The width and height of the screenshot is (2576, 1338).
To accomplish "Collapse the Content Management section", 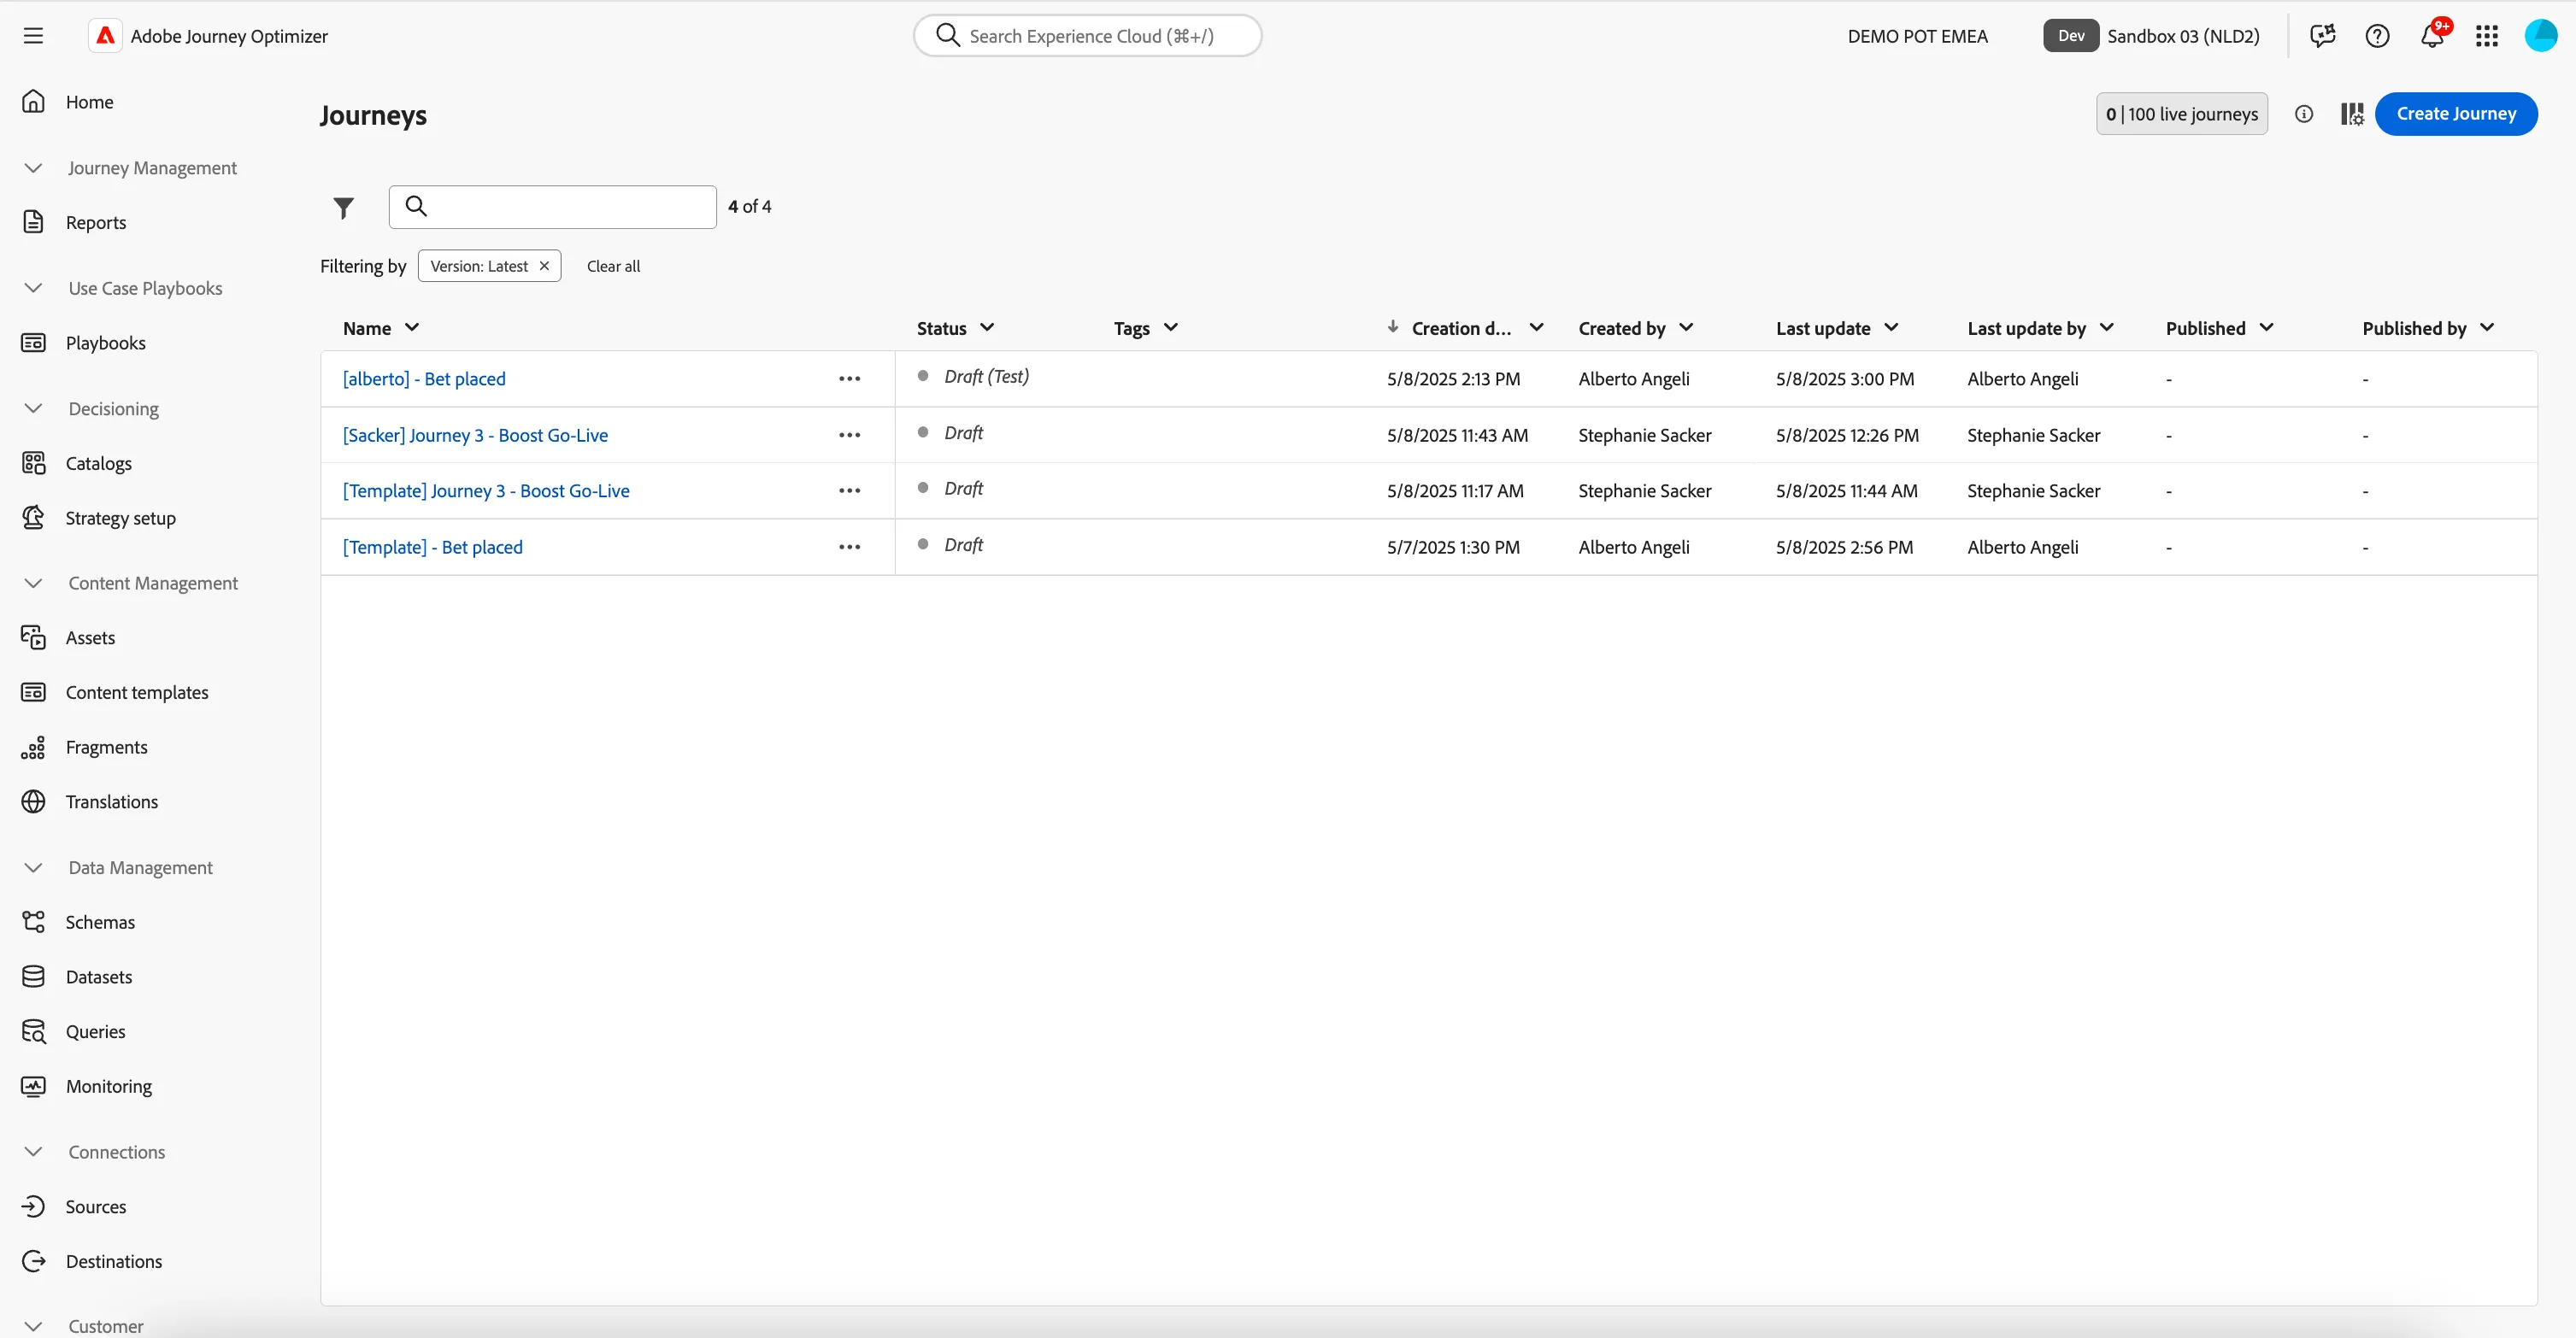I will click(33, 583).
